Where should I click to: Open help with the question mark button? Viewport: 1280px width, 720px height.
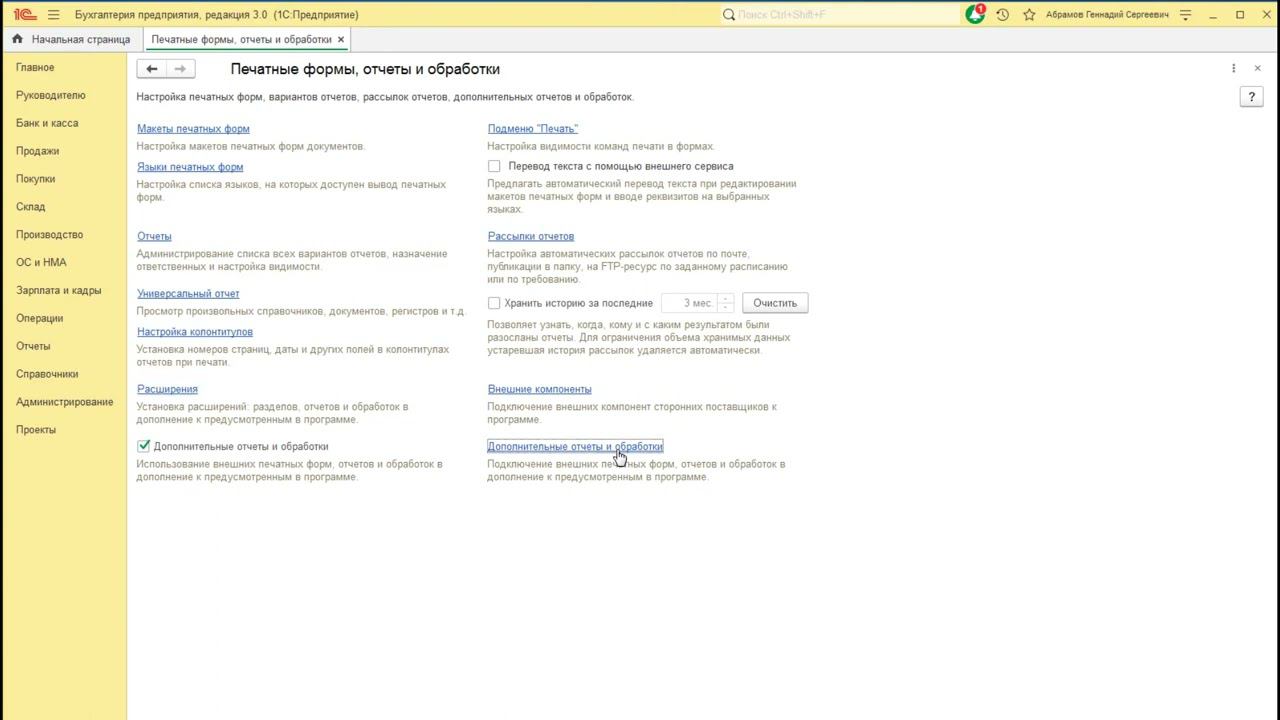click(1251, 97)
